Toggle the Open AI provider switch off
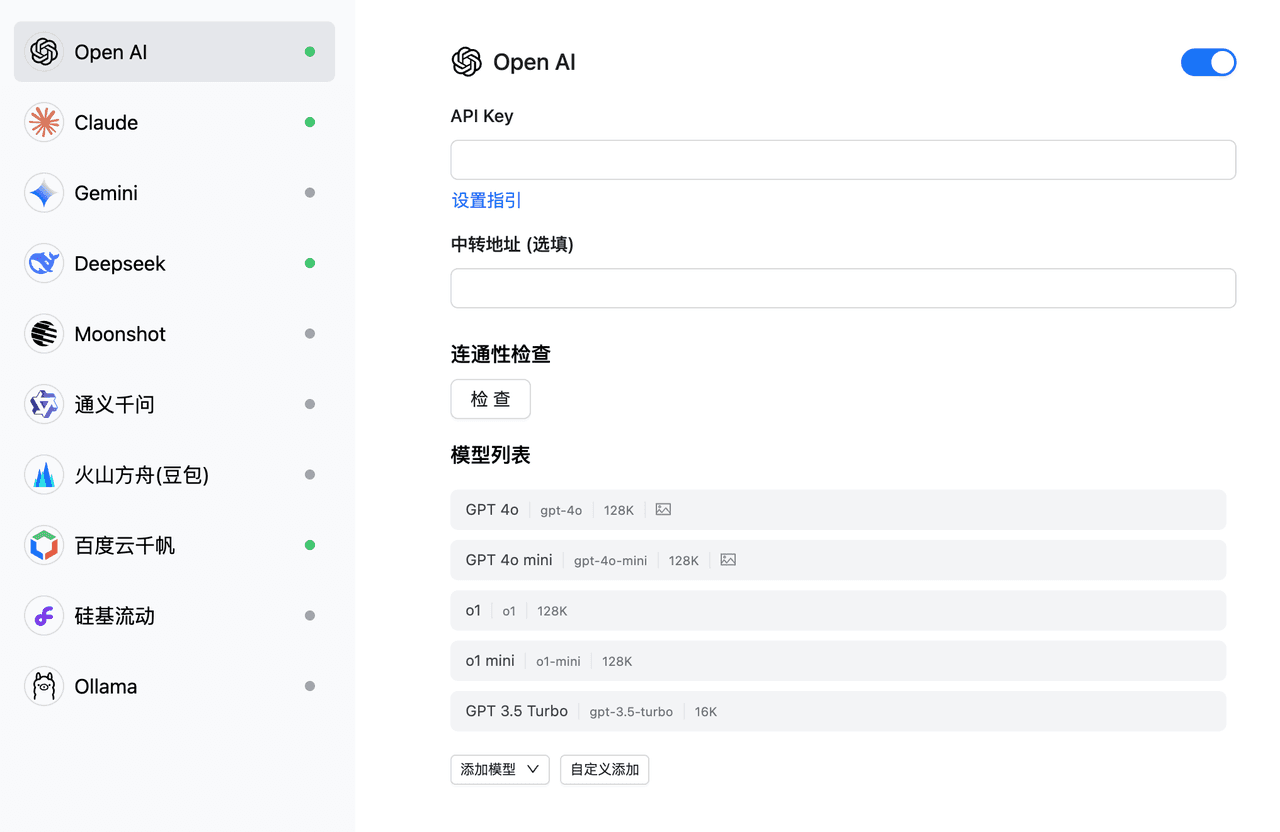This screenshot has height=832, width=1280. (1208, 62)
